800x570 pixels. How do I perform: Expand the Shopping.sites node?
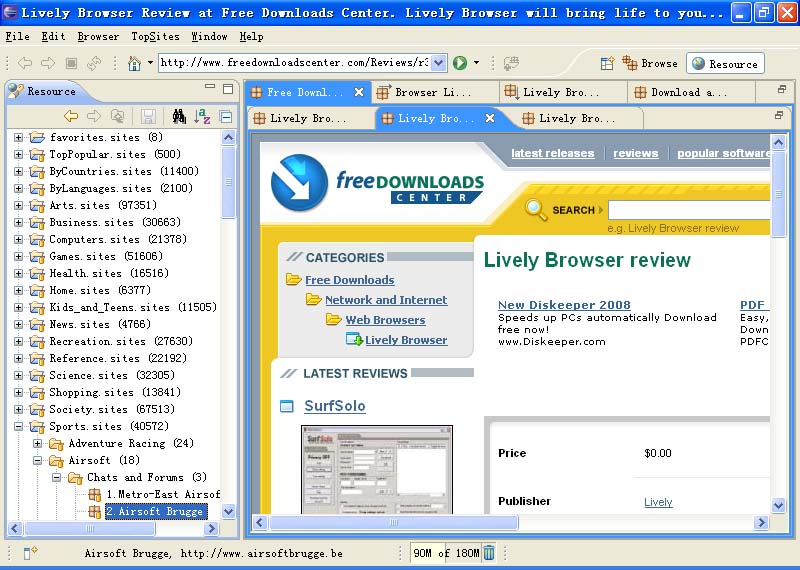click(18, 392)
